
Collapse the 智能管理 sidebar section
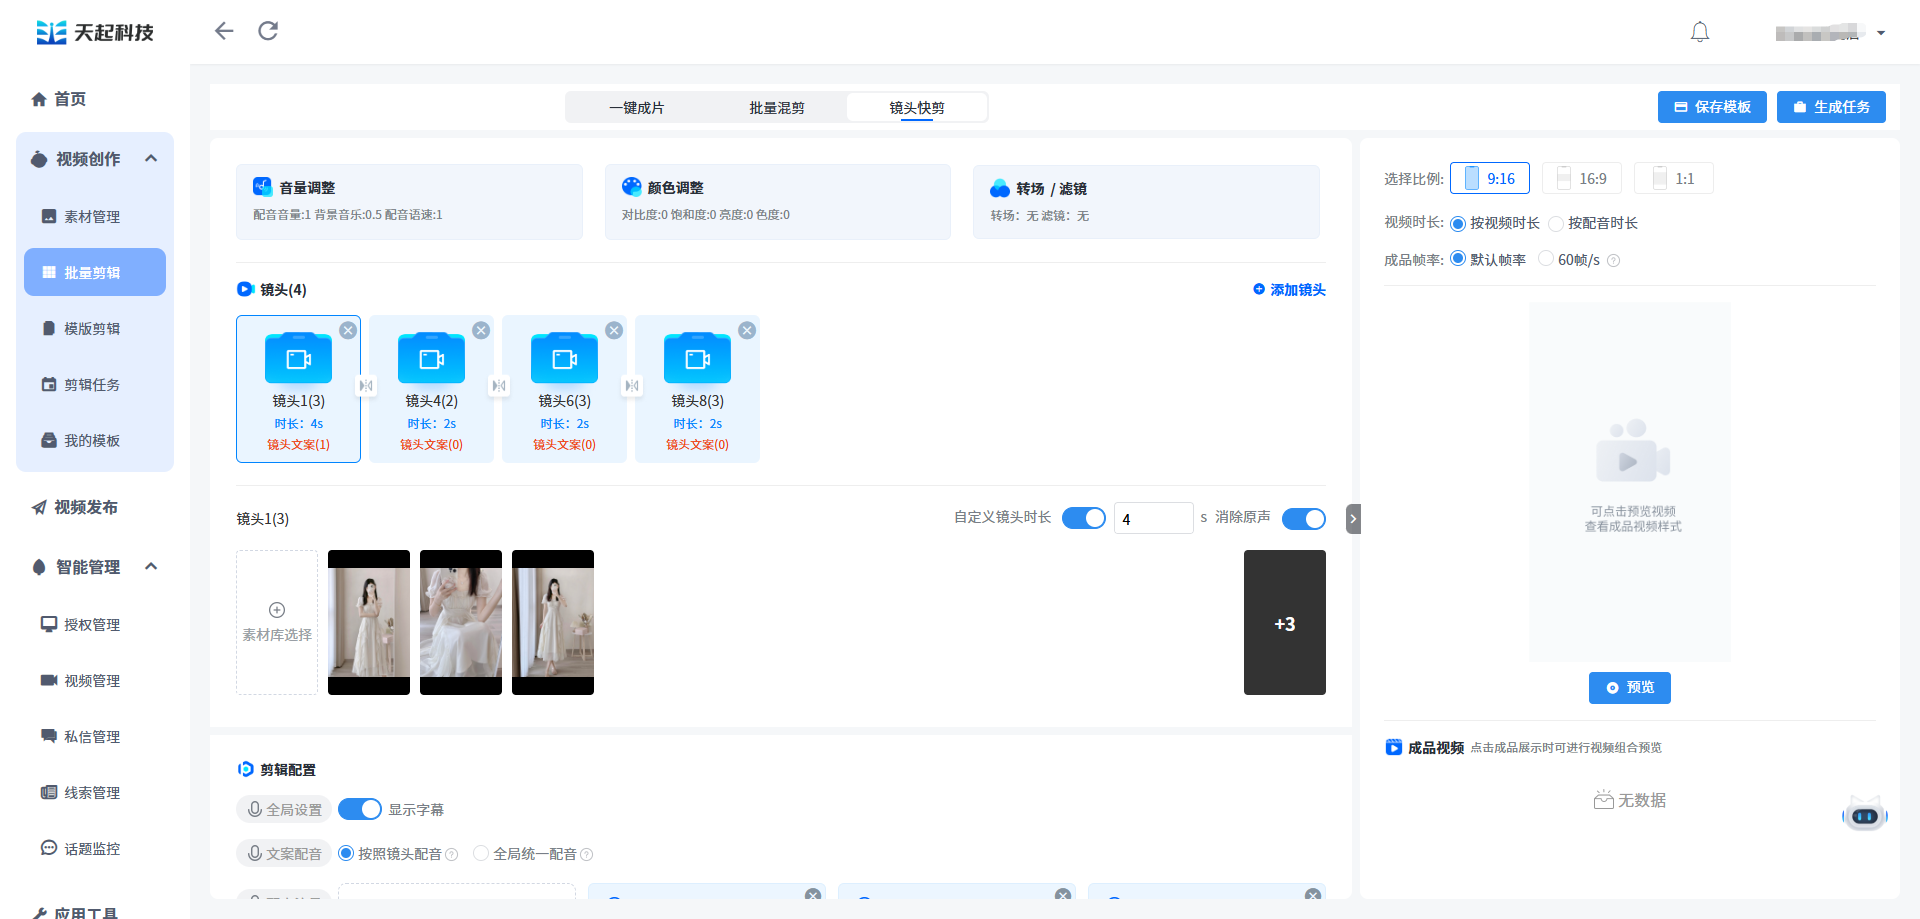151,566
